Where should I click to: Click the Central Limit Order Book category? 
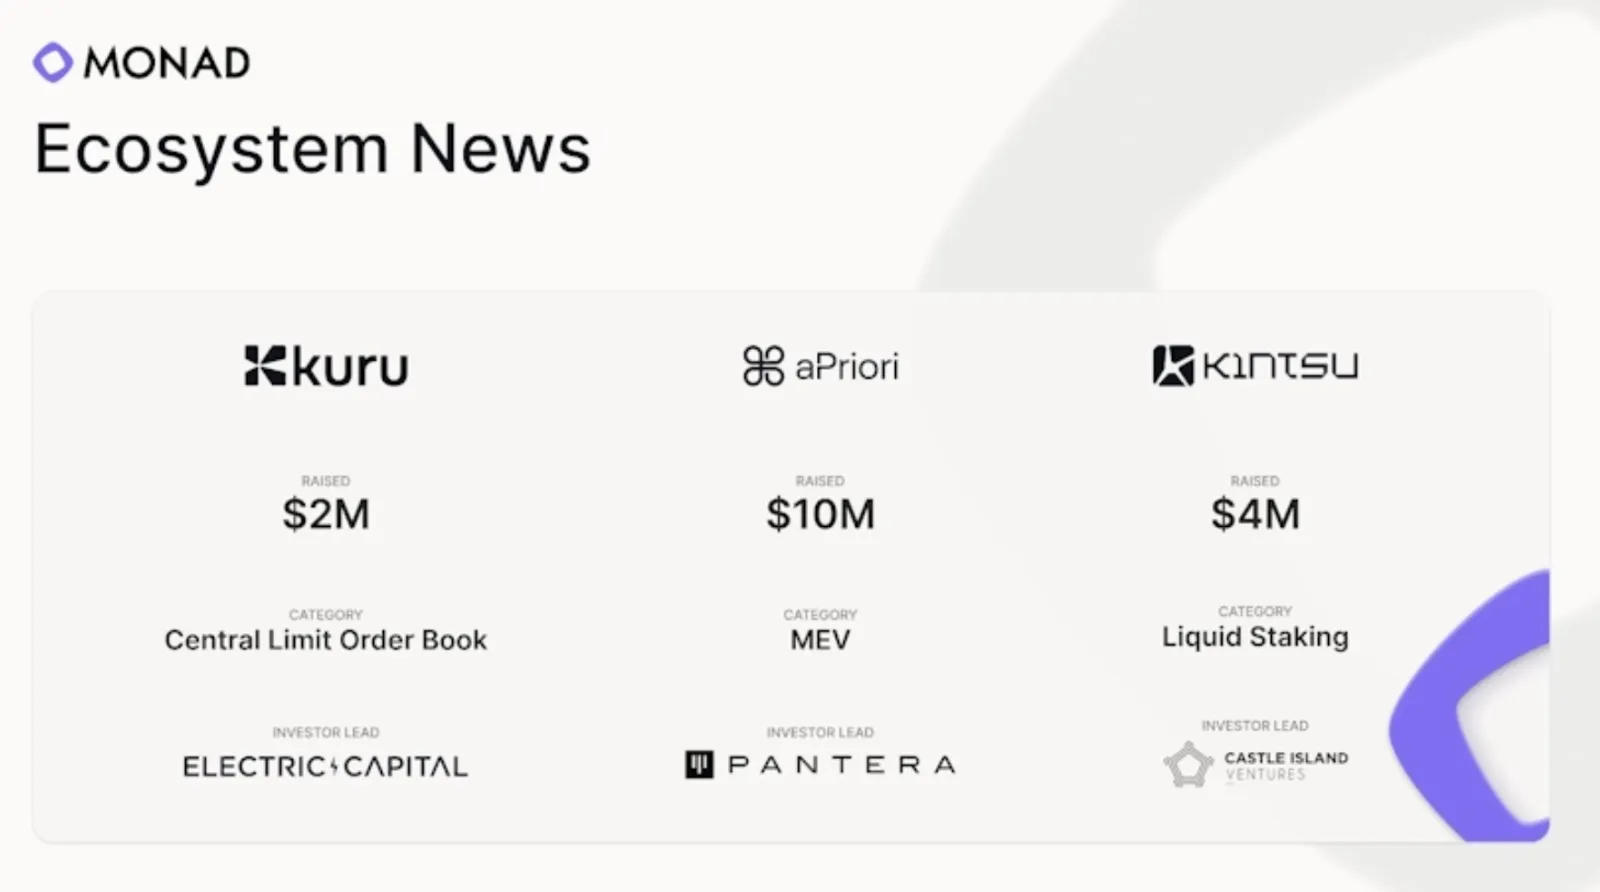326,640
